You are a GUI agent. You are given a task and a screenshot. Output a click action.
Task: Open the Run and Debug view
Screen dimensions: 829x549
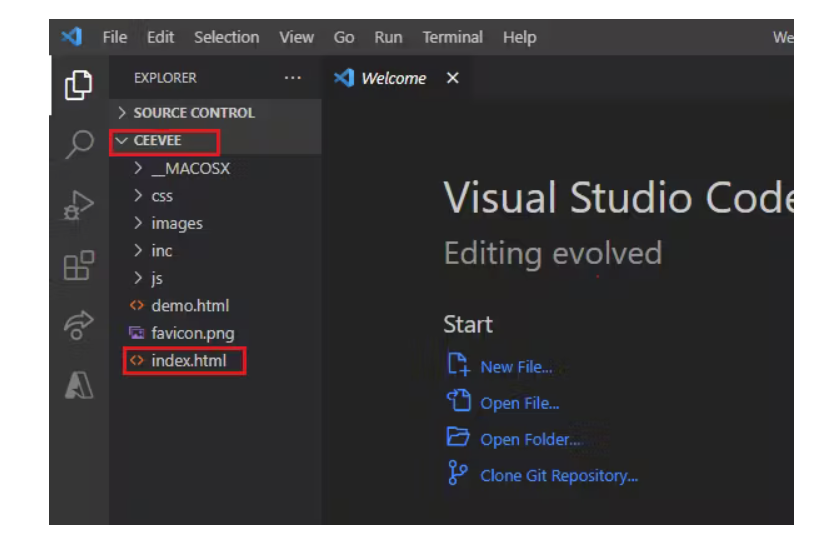pyautogui.click(x=78, y=207)
